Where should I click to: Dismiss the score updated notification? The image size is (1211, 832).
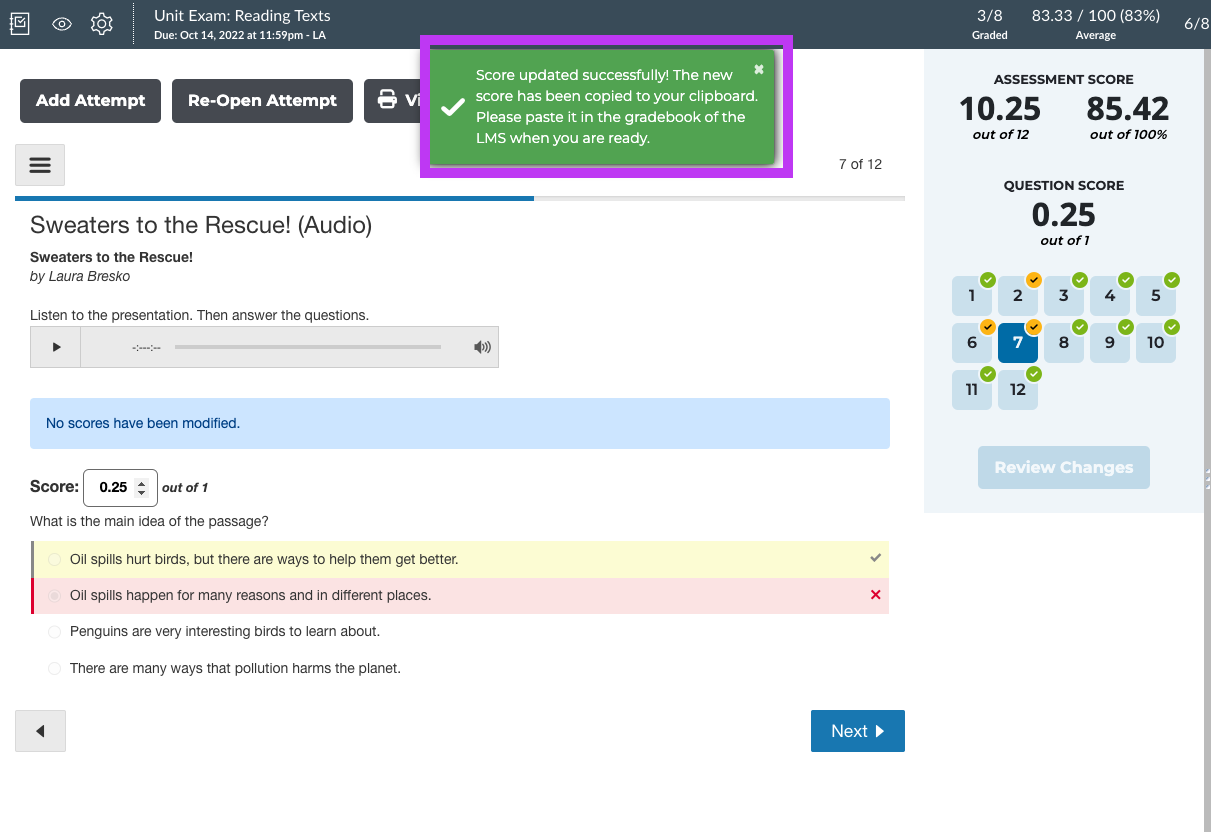pos(759,70)
